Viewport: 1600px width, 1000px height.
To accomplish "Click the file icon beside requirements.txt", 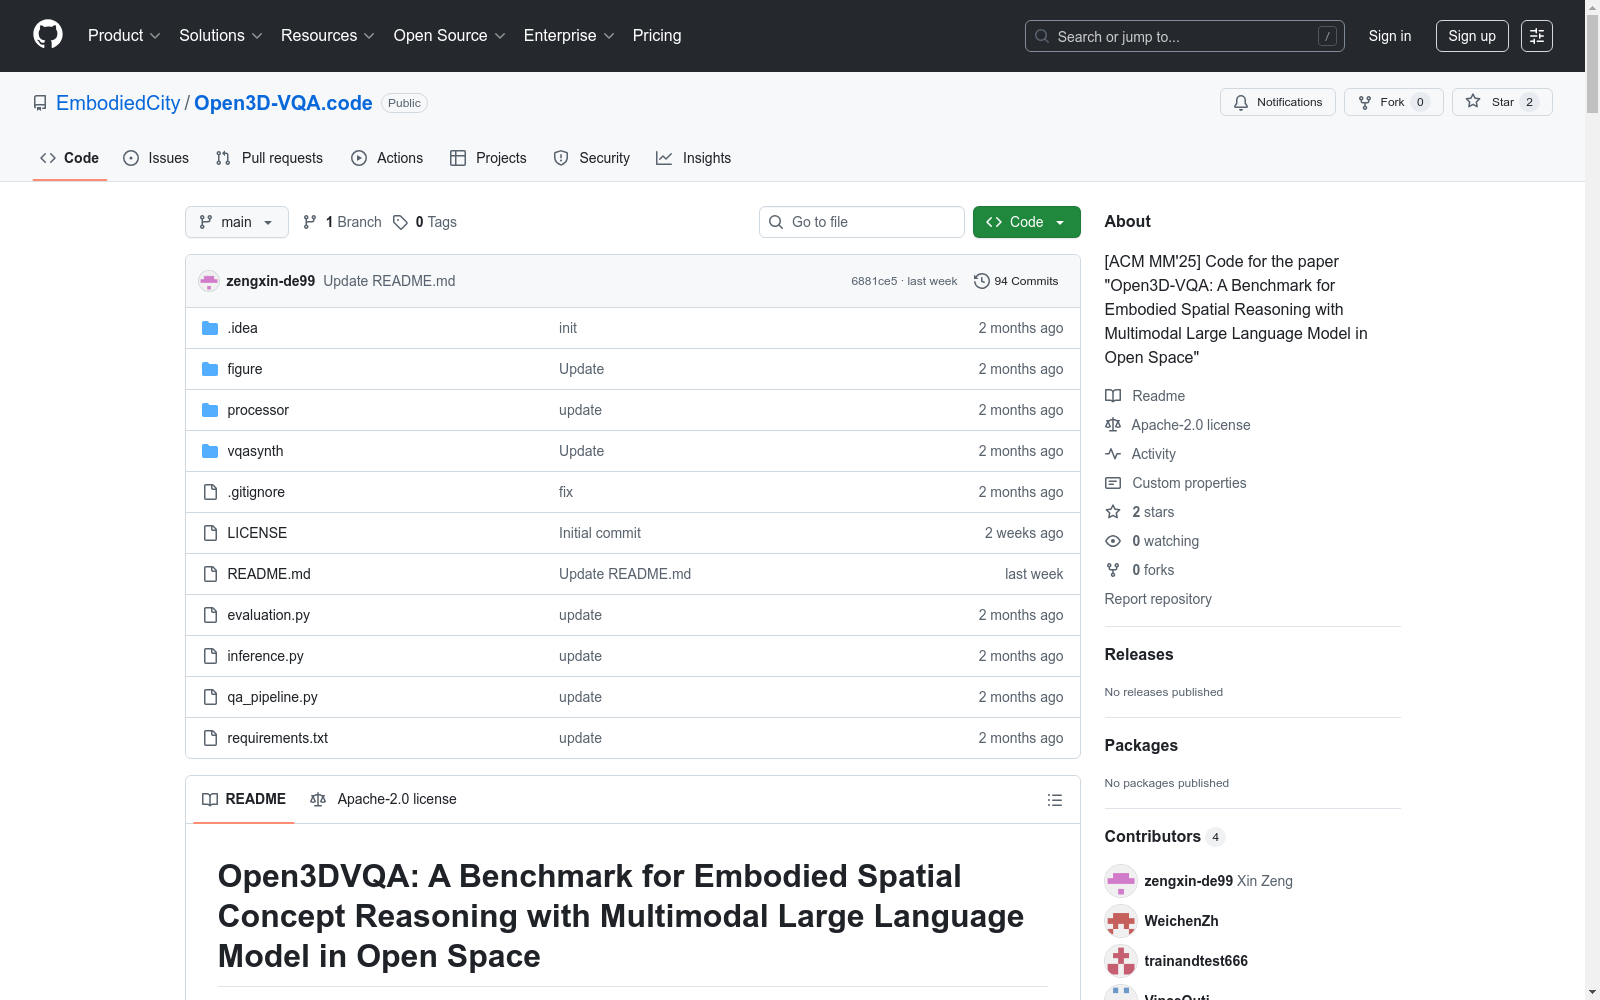I will tap(210, 738).
